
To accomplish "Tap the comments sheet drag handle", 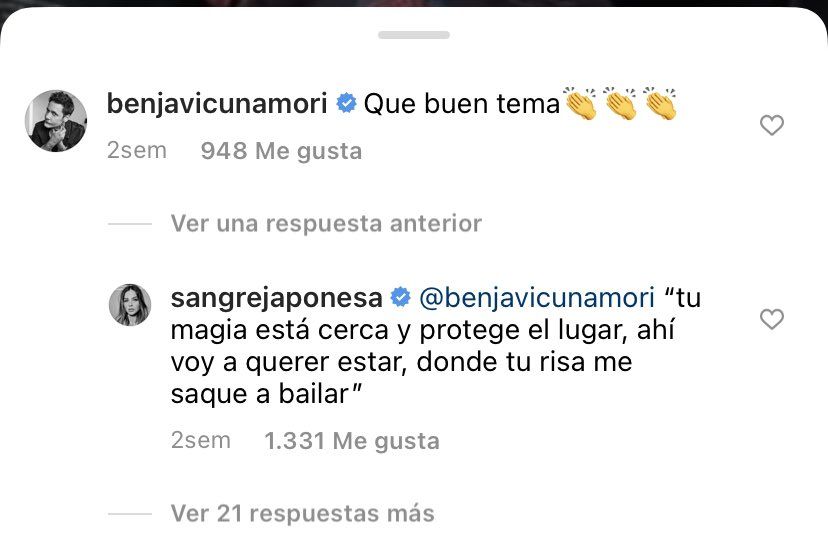I will point(414,35).
